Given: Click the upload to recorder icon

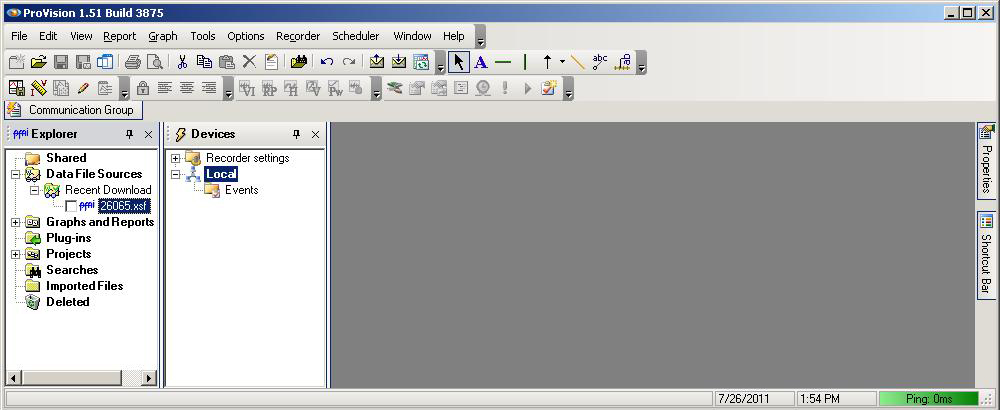Looking at the screenshot, I should click(x=377, y=62).
